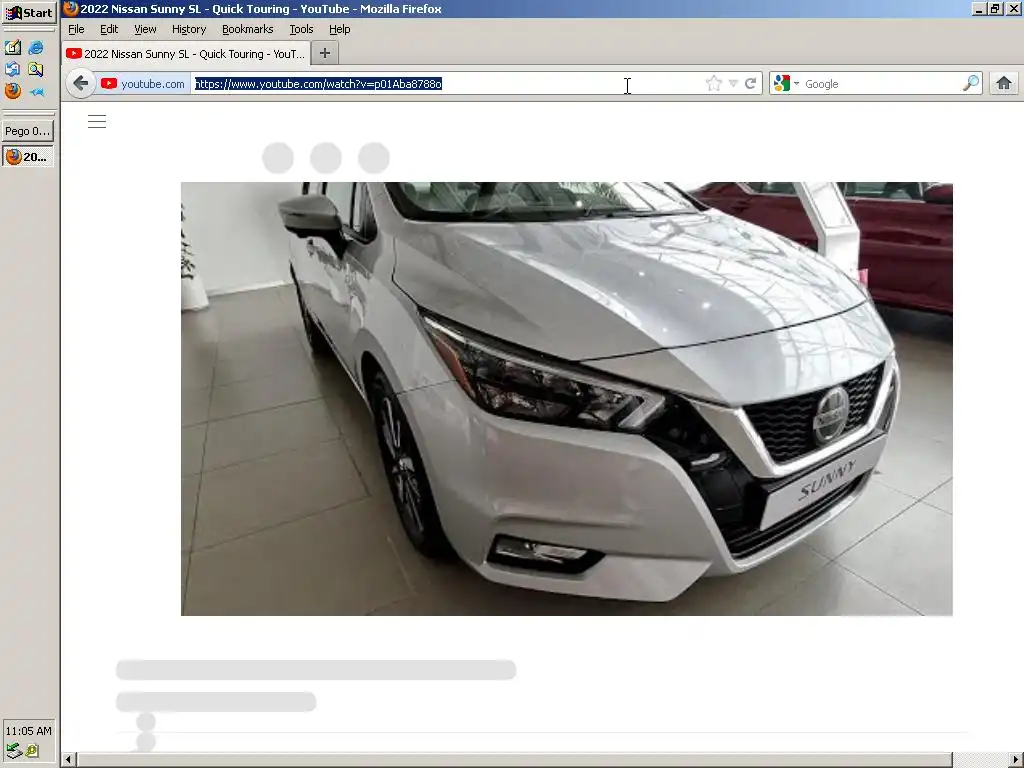1024x768 pixels.
Task: Open the folder search quick launch icon
Action: pos(36,69)
